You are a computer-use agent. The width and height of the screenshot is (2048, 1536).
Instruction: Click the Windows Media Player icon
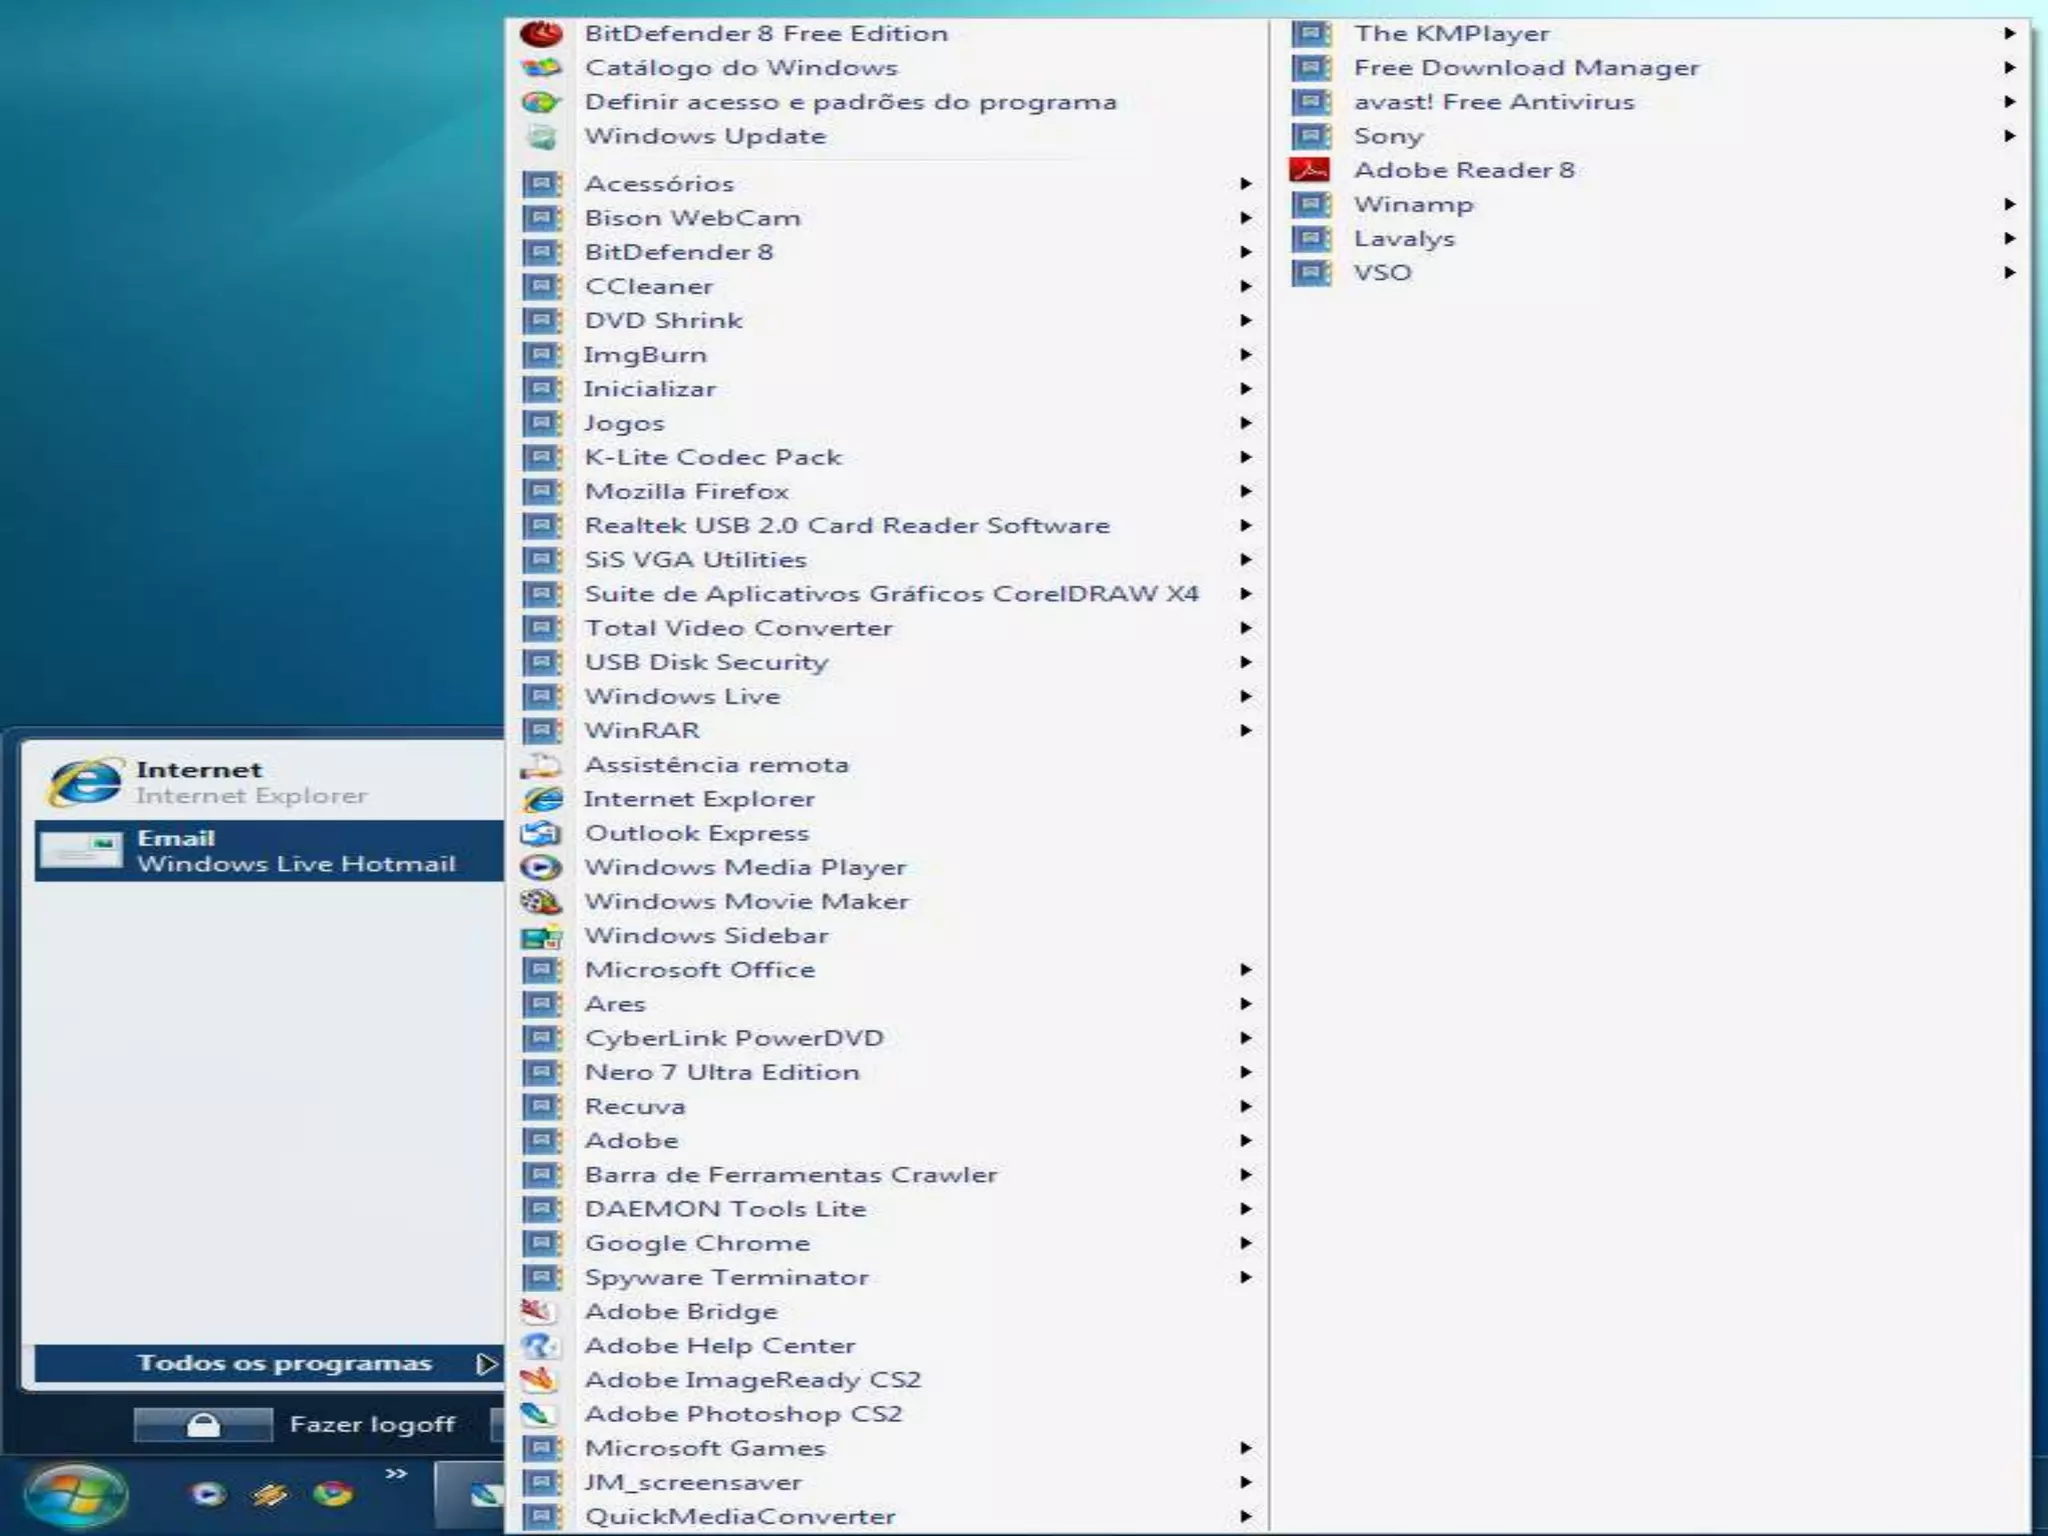541,868
